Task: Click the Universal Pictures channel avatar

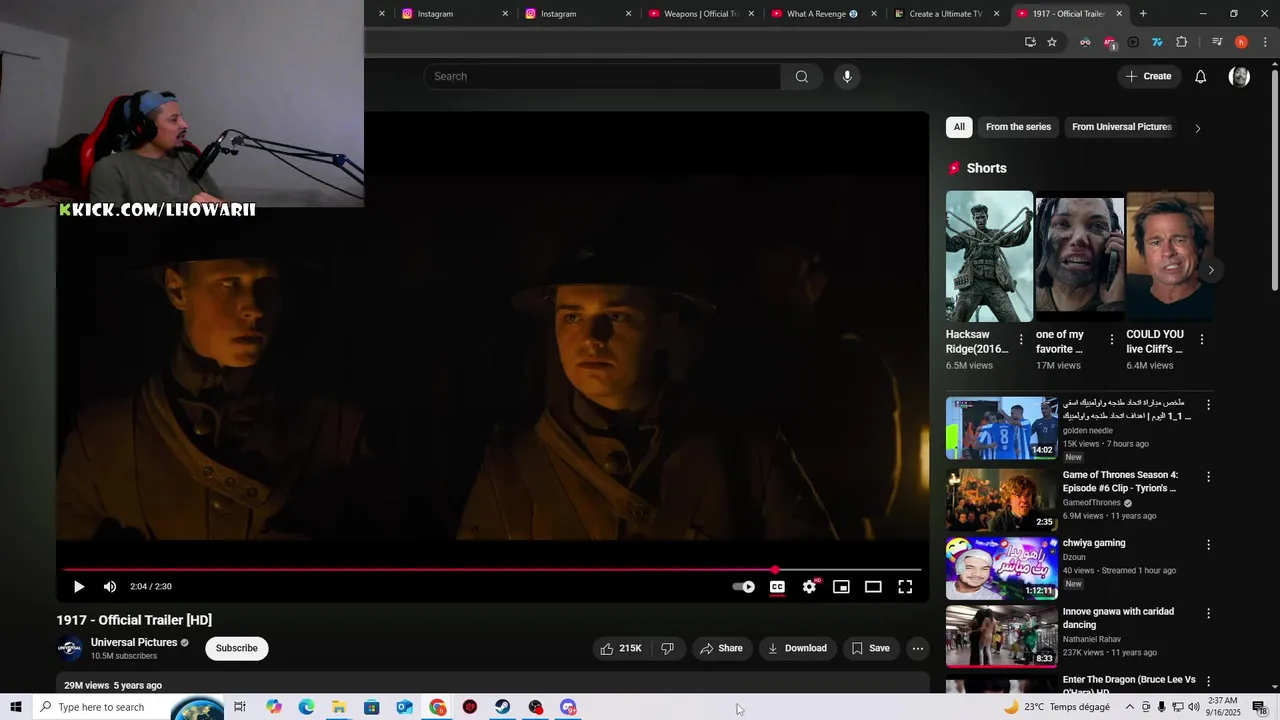Action: coord(70,649)
